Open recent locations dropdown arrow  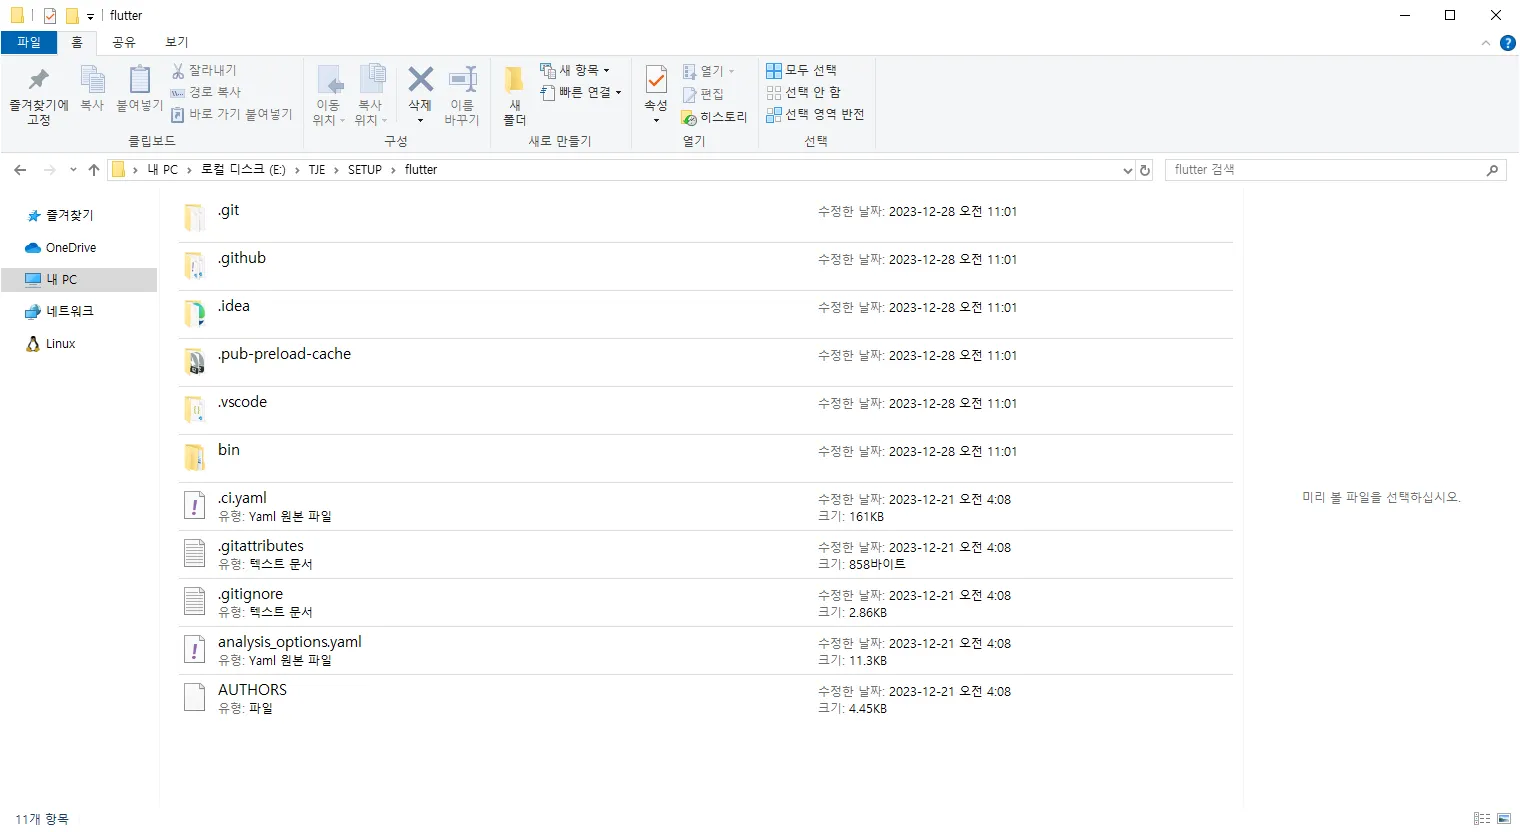[73, 170]
